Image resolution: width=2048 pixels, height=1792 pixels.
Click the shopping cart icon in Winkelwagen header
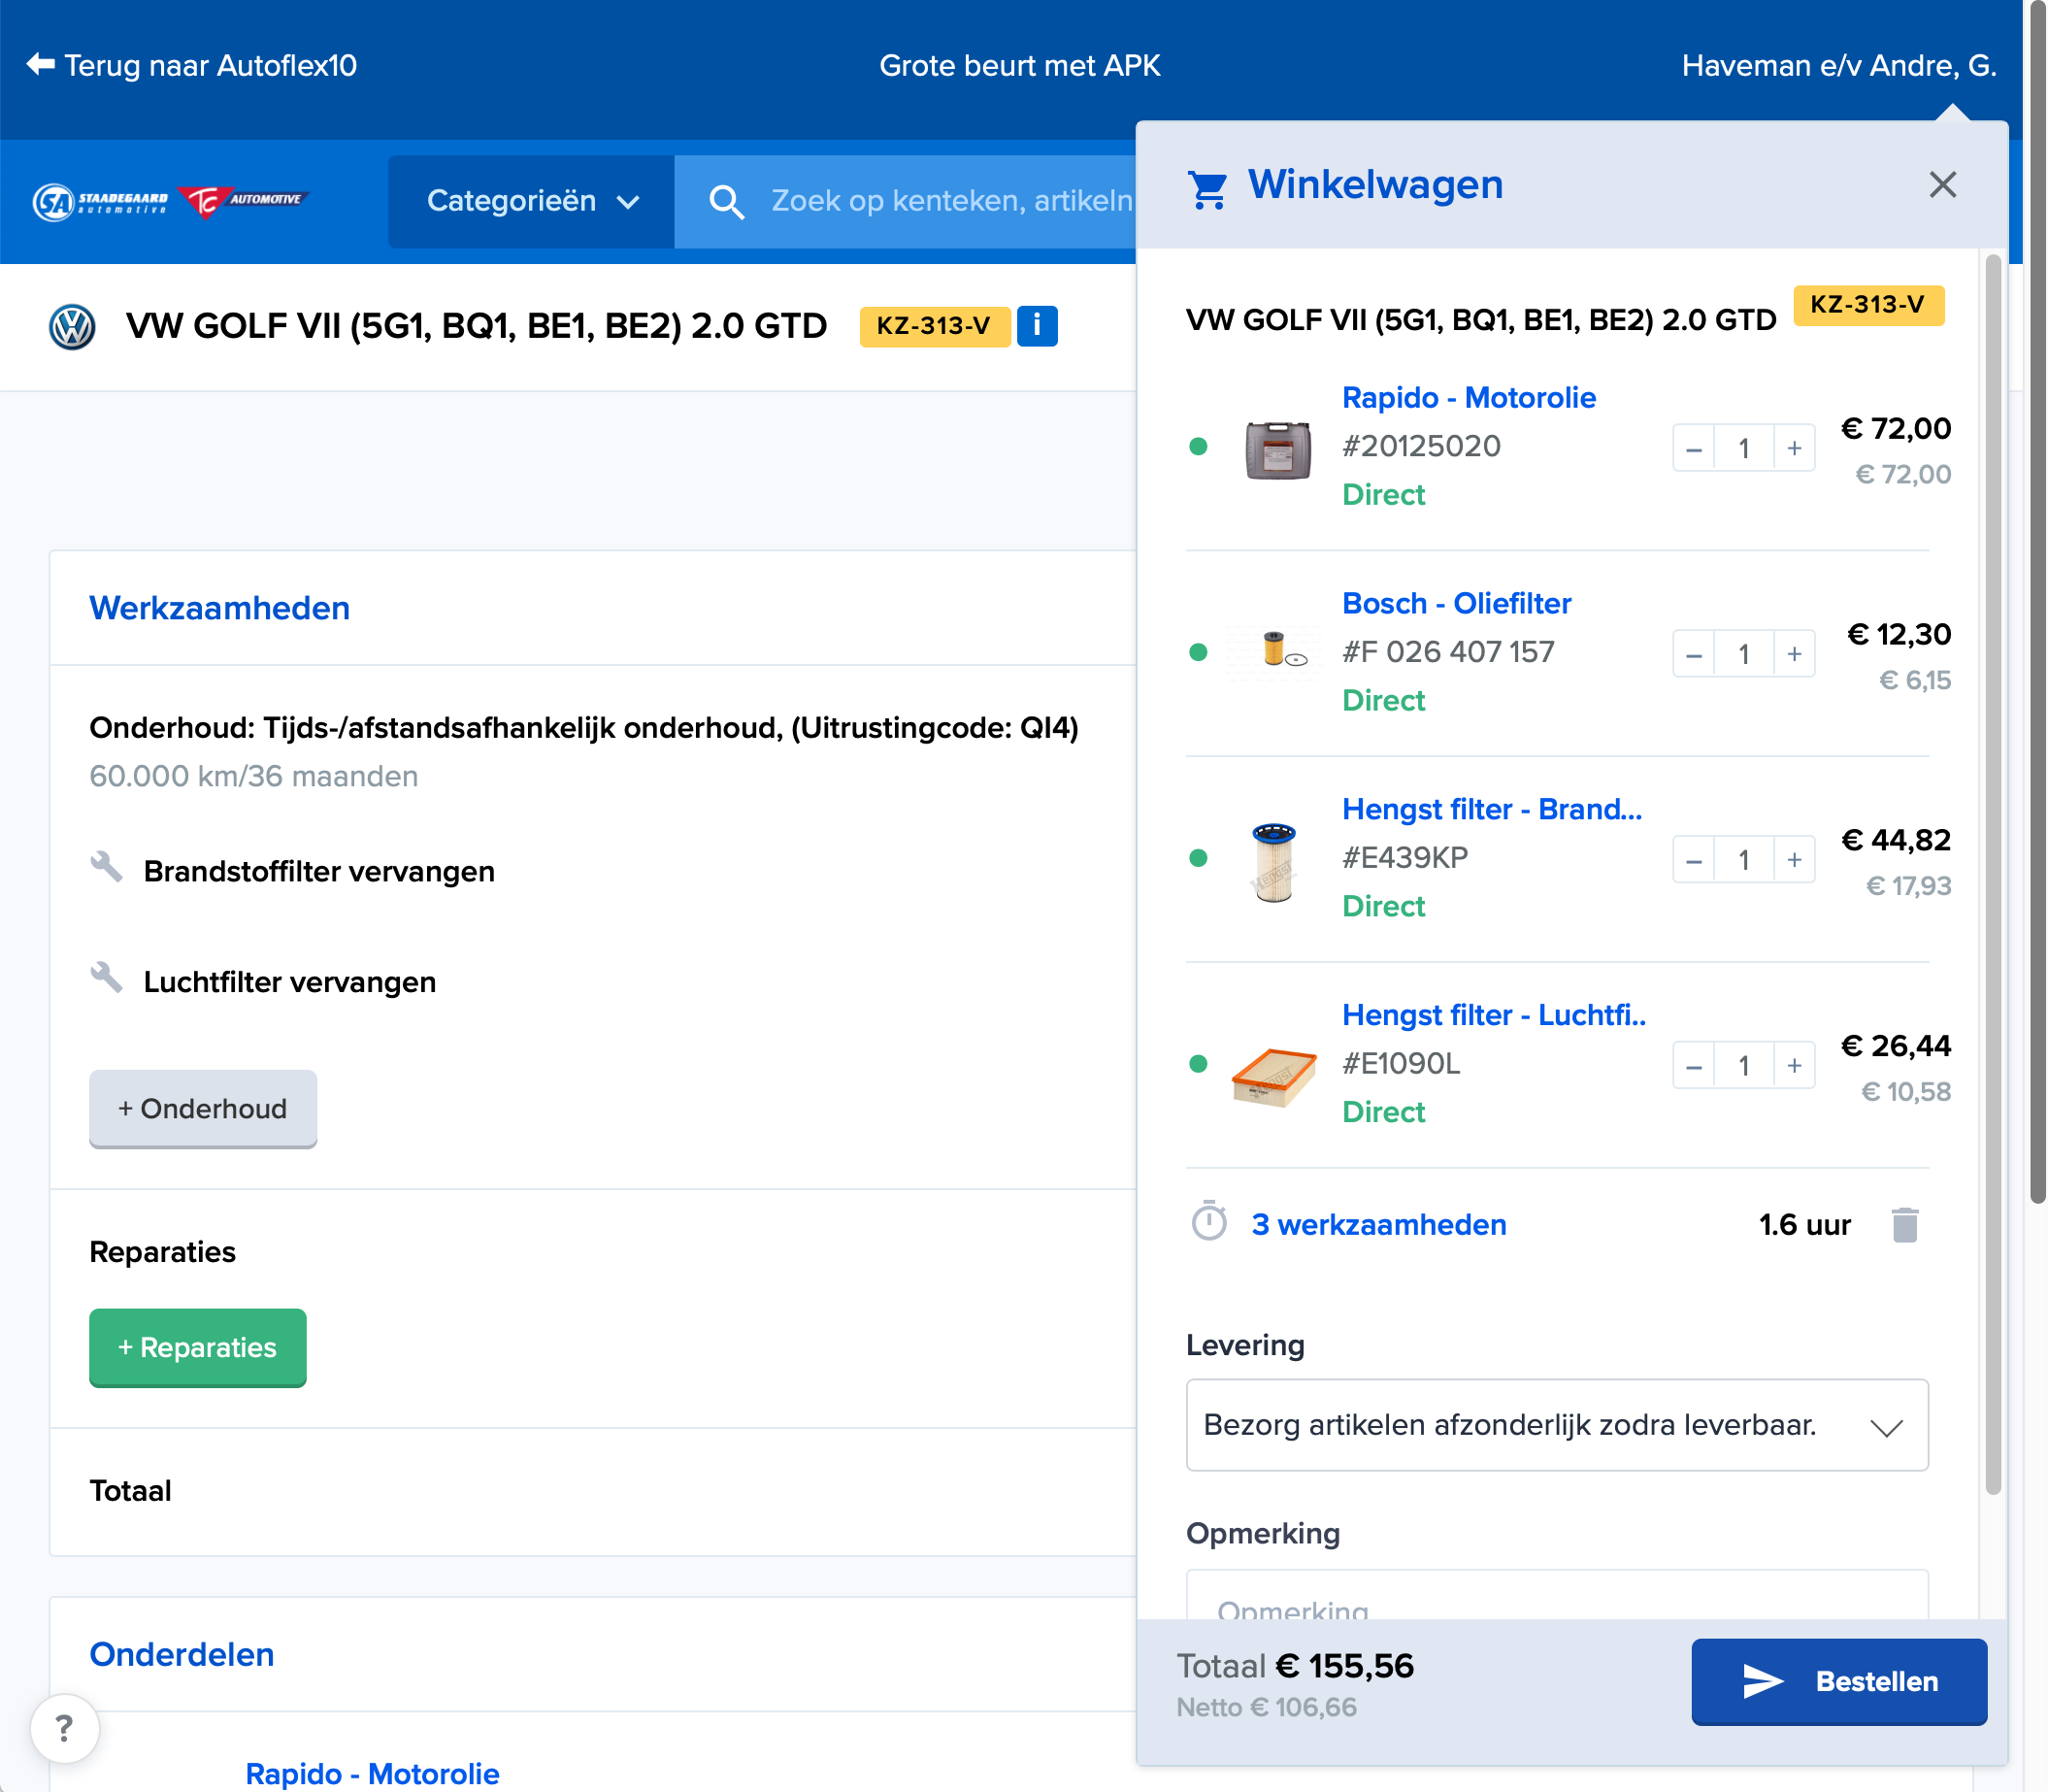(1207, 187)
